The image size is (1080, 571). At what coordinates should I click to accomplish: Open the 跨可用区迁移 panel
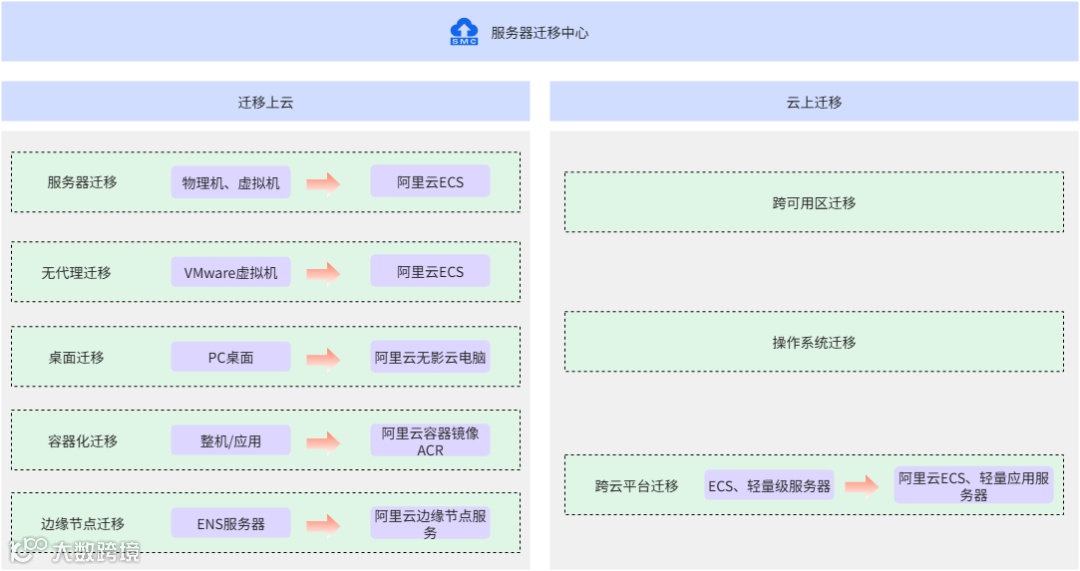[814, 203]
